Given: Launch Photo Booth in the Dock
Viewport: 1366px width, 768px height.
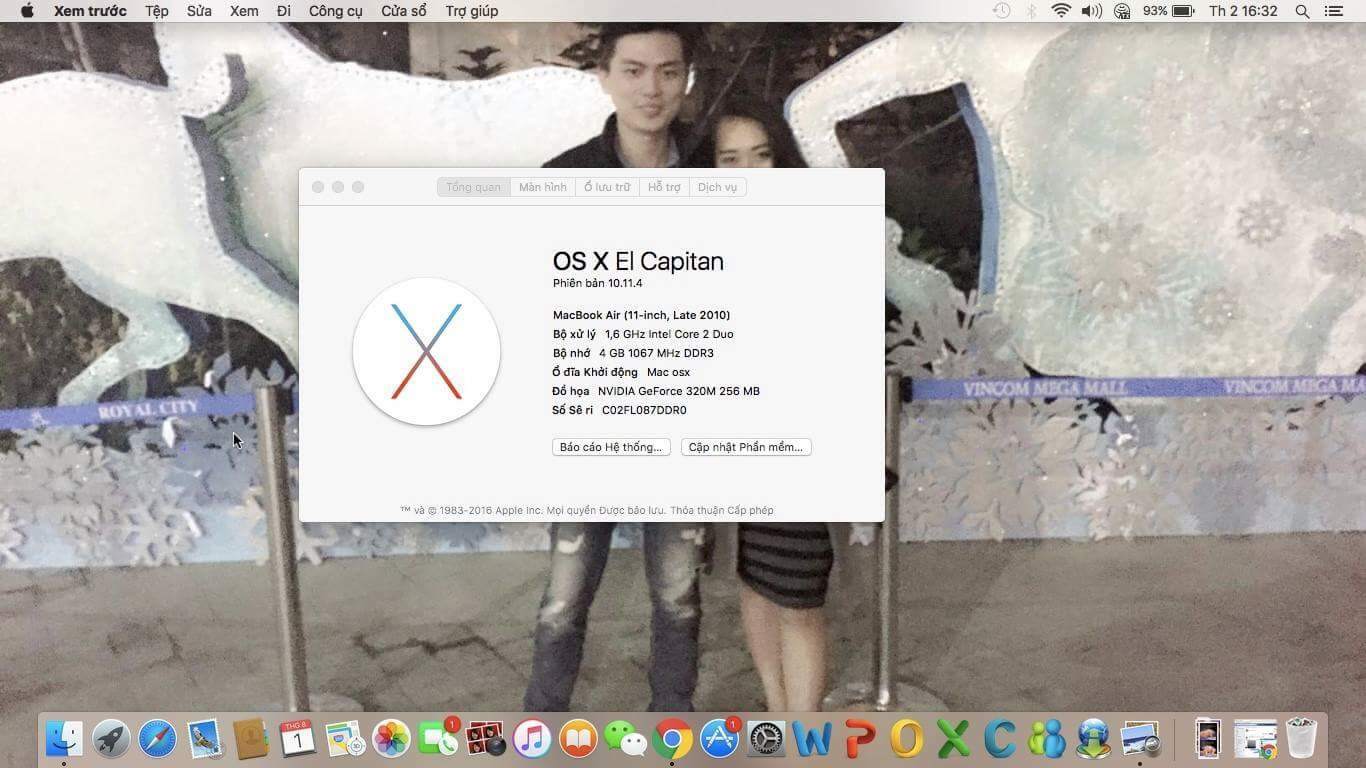Looking at the screenshot, I should (485, 739).
